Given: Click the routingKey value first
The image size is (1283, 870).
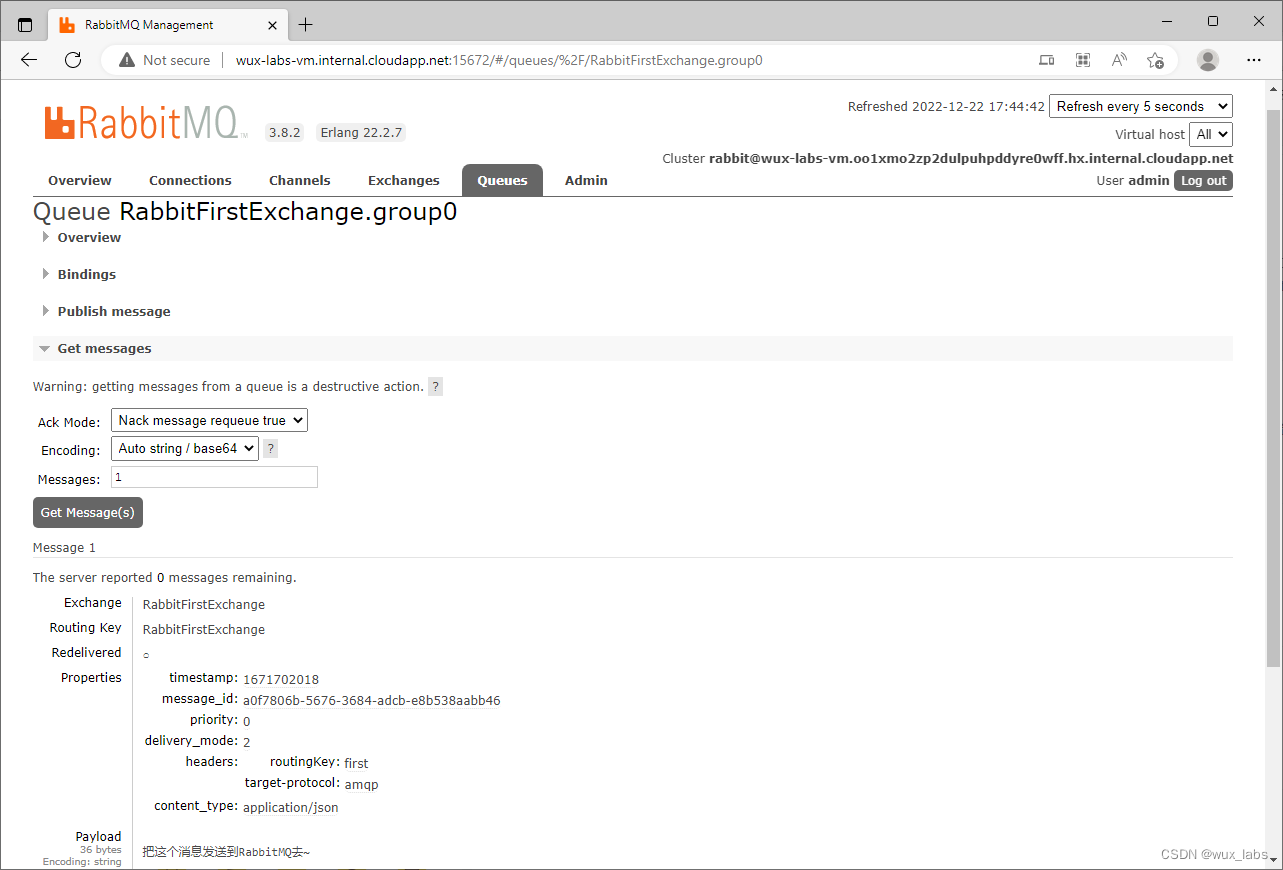Looking at the screenshot, I should [x=357, y=763].
